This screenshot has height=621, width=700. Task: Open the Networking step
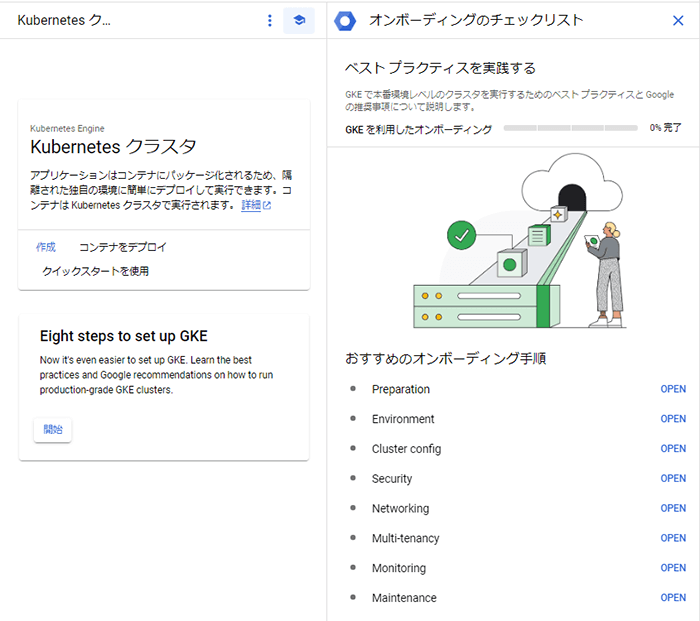[673, 509]
